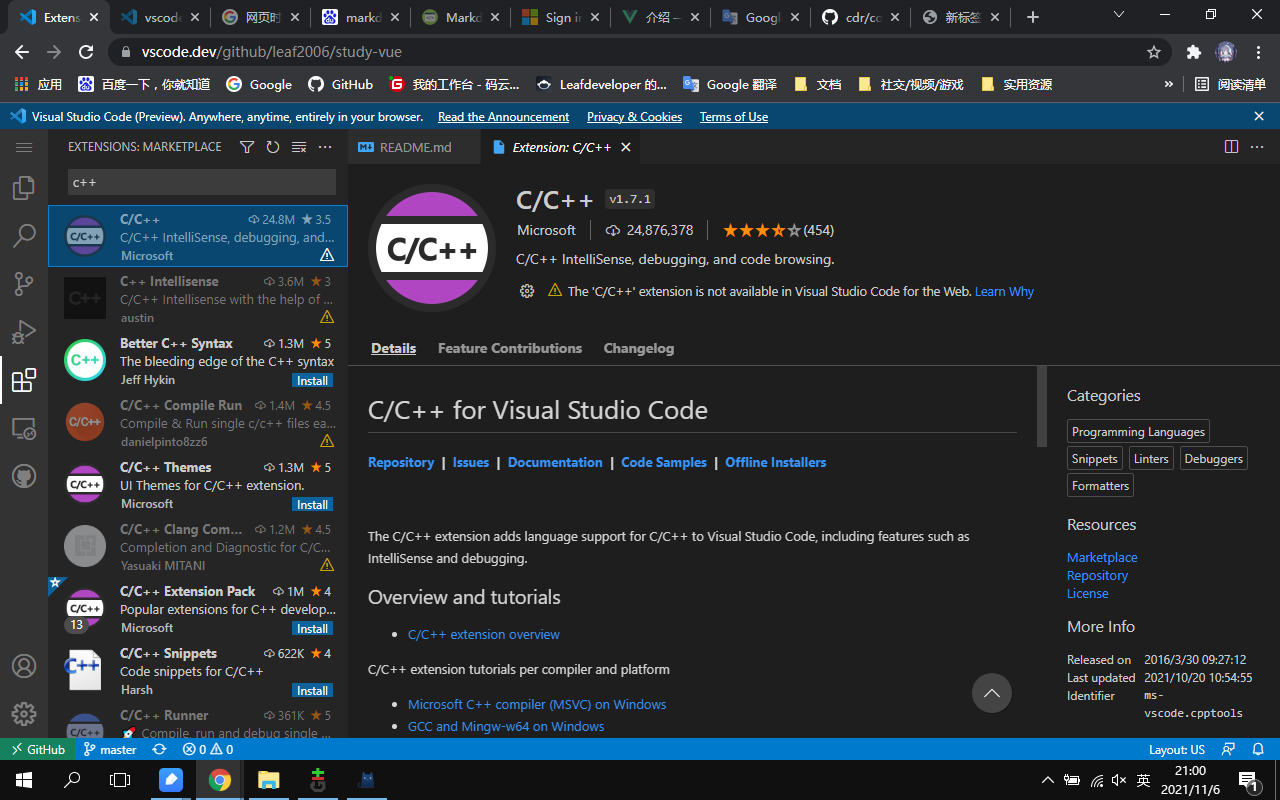Screen dimensions: 1280x800
Task: Click the scroll-to-top round arrow button
Action: tap(991, 693)
